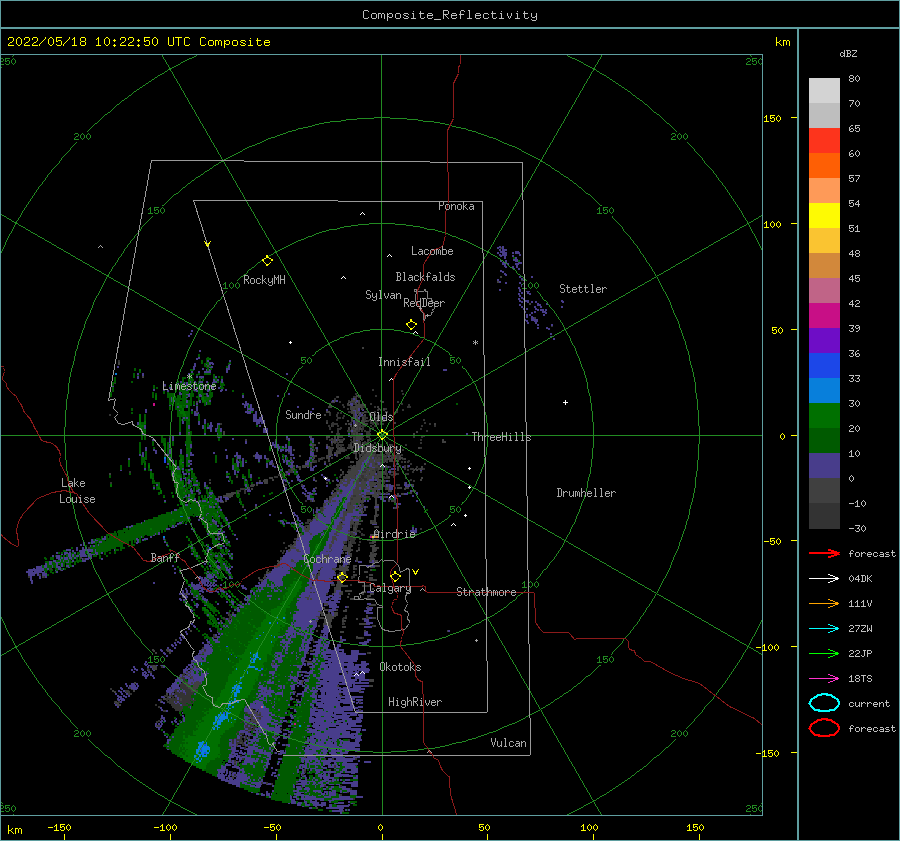The width and height of the screenshot is (900, 841).
Task: Click the blue 36 dBZ legend swatch
Action: (824, 366)
